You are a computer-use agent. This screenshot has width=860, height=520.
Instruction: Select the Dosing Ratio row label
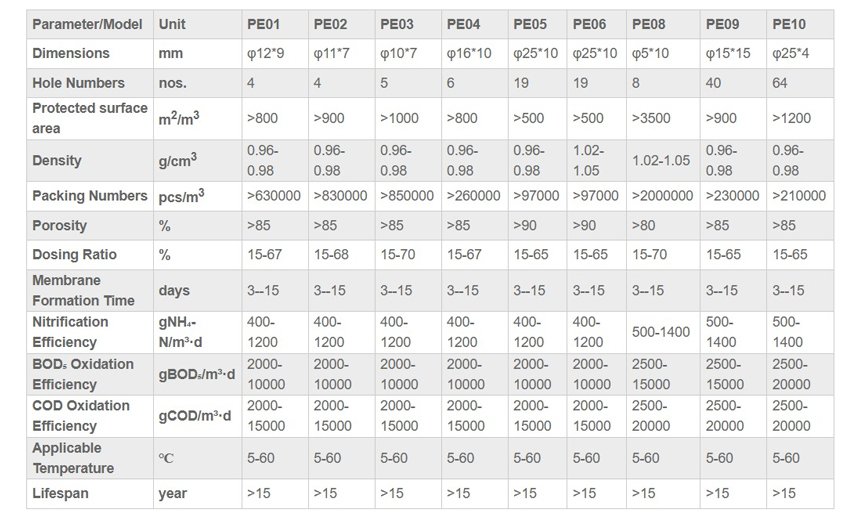(74, 255)
